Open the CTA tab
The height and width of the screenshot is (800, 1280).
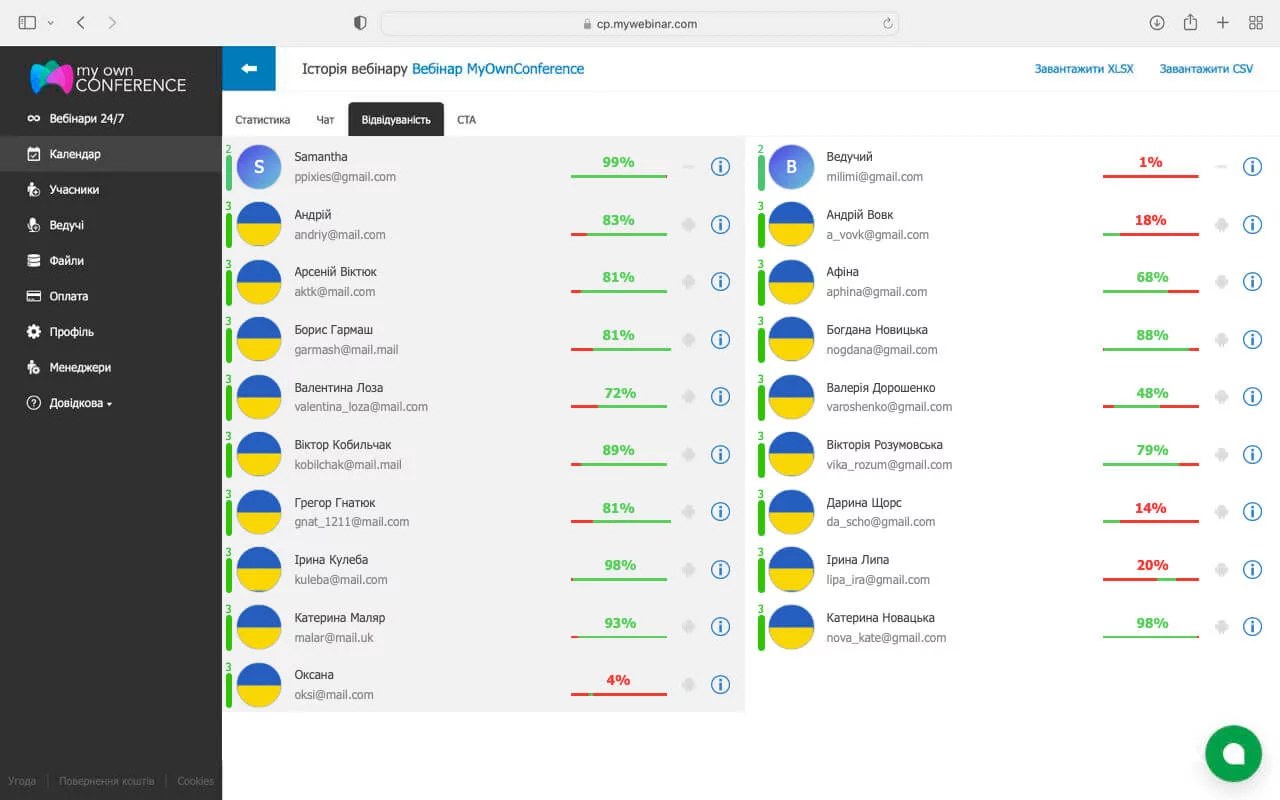click(466, 120)
